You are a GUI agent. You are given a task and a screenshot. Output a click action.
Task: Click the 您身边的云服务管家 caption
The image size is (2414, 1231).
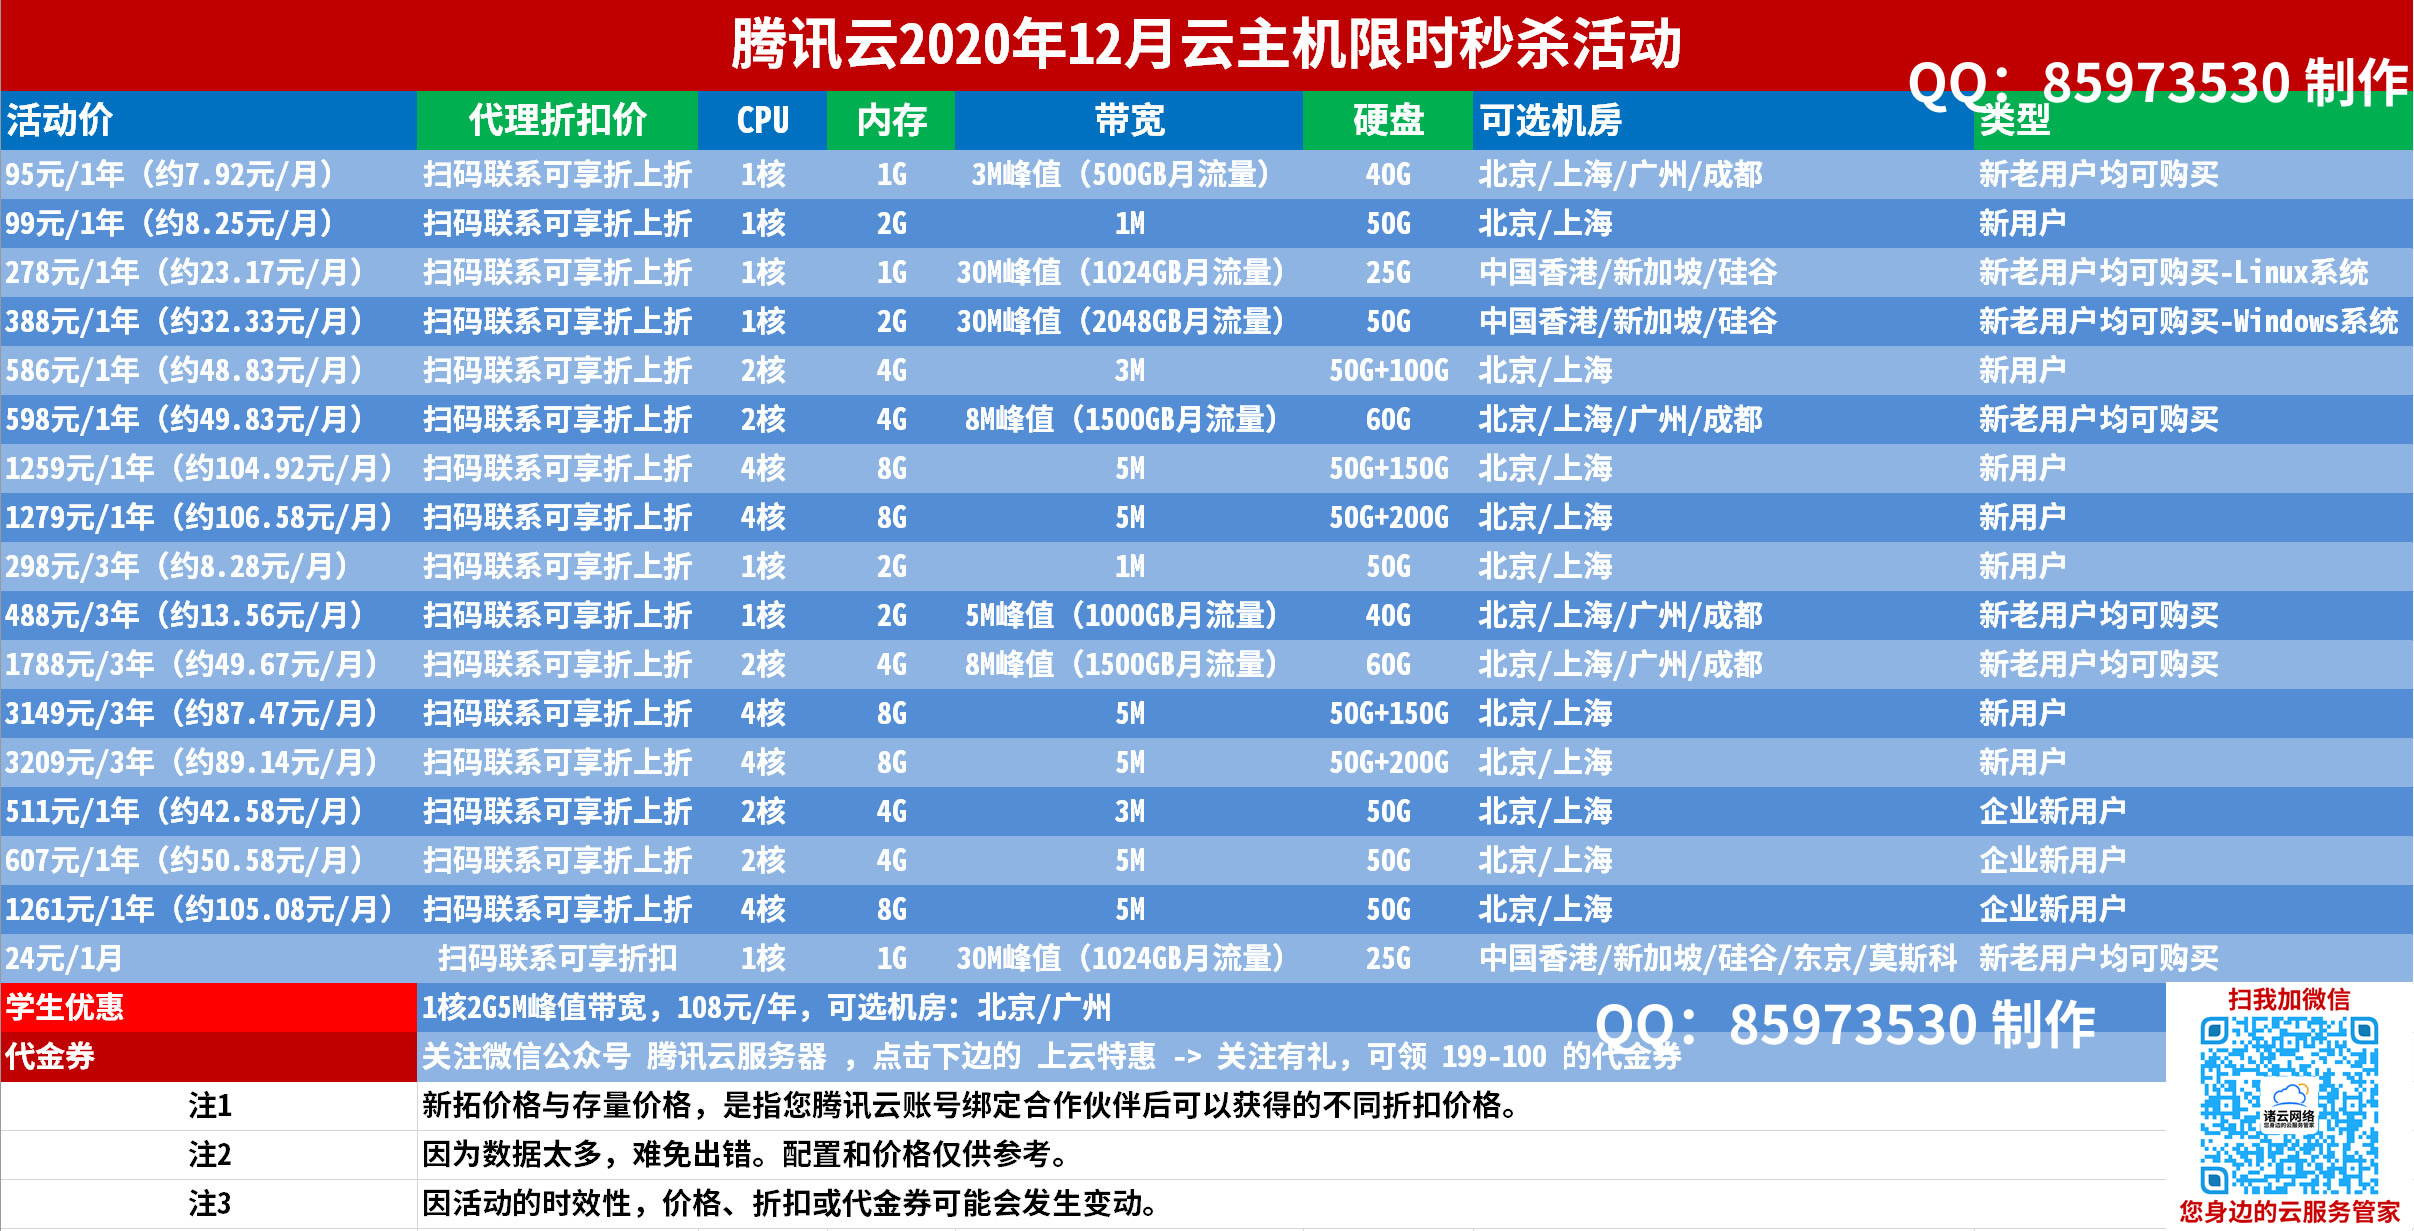tap(2290, 1212)
